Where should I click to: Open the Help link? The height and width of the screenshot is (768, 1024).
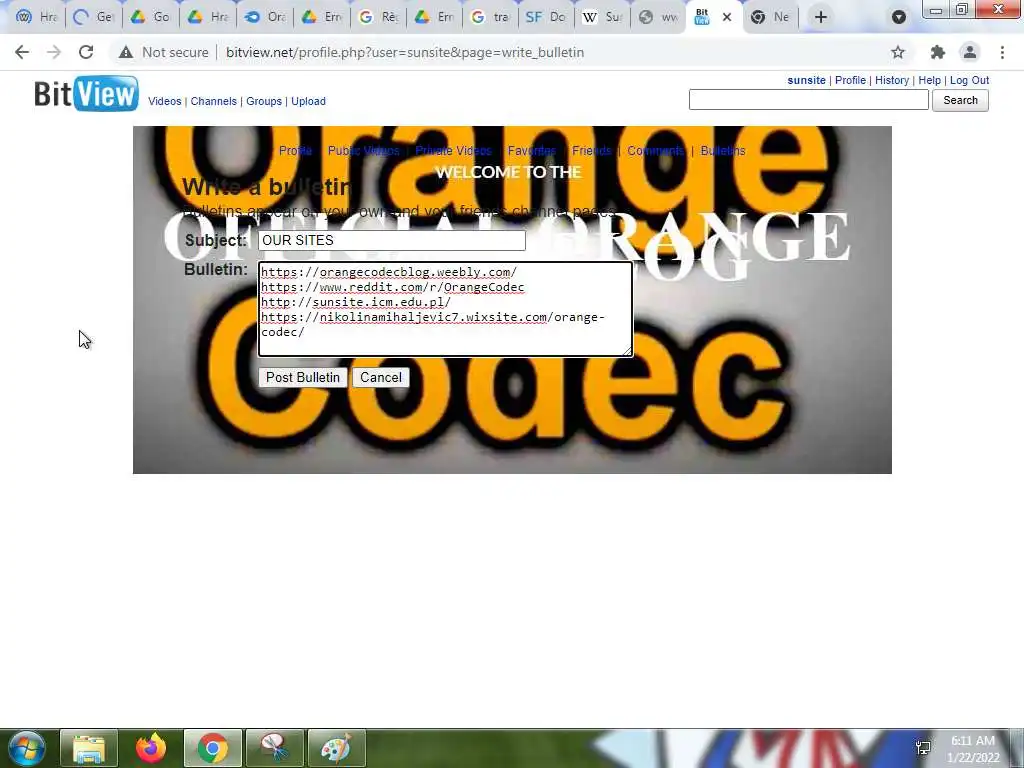pos(929,80)
